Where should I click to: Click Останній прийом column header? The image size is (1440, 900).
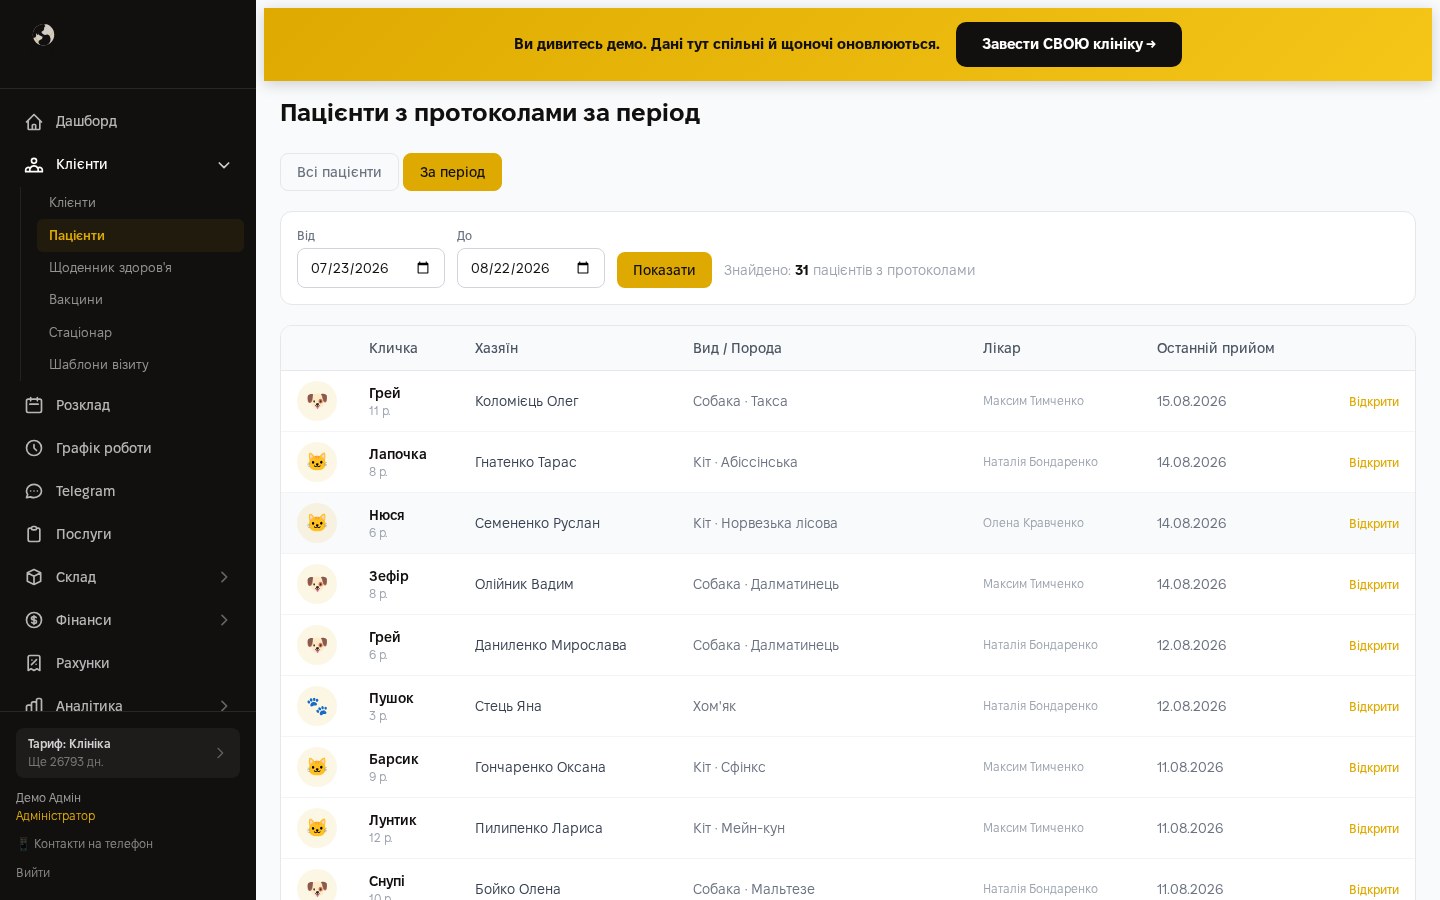click(1216, 348)
